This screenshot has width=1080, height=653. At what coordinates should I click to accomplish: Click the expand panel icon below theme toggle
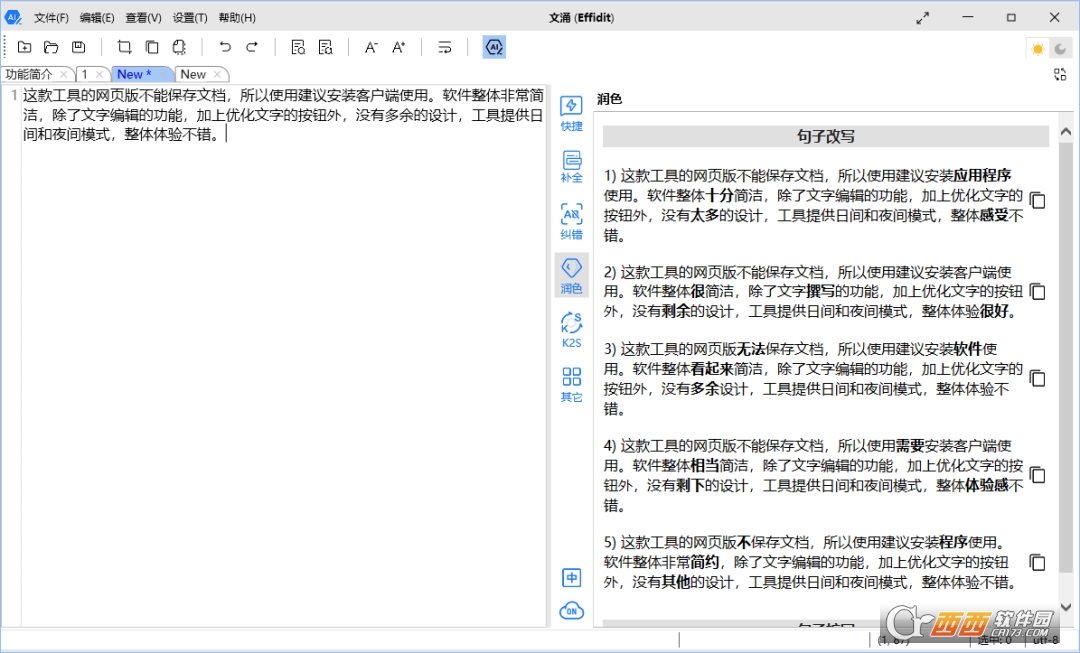[x=1060, y=74]
